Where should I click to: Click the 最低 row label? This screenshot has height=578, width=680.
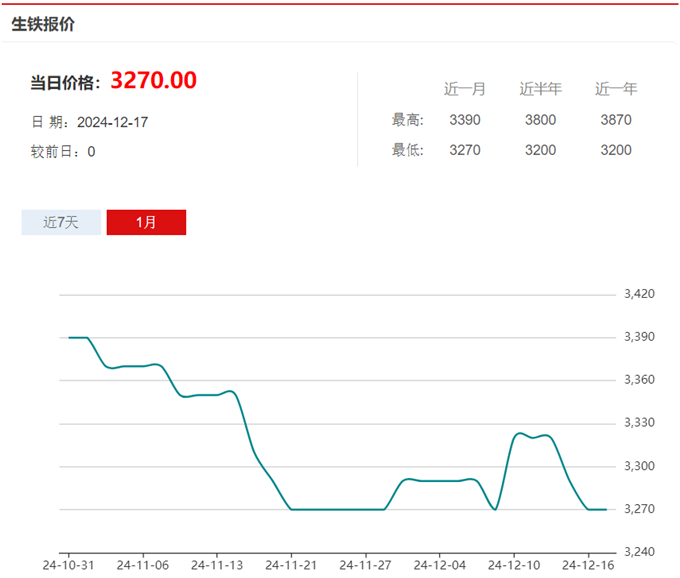(408, 150)
